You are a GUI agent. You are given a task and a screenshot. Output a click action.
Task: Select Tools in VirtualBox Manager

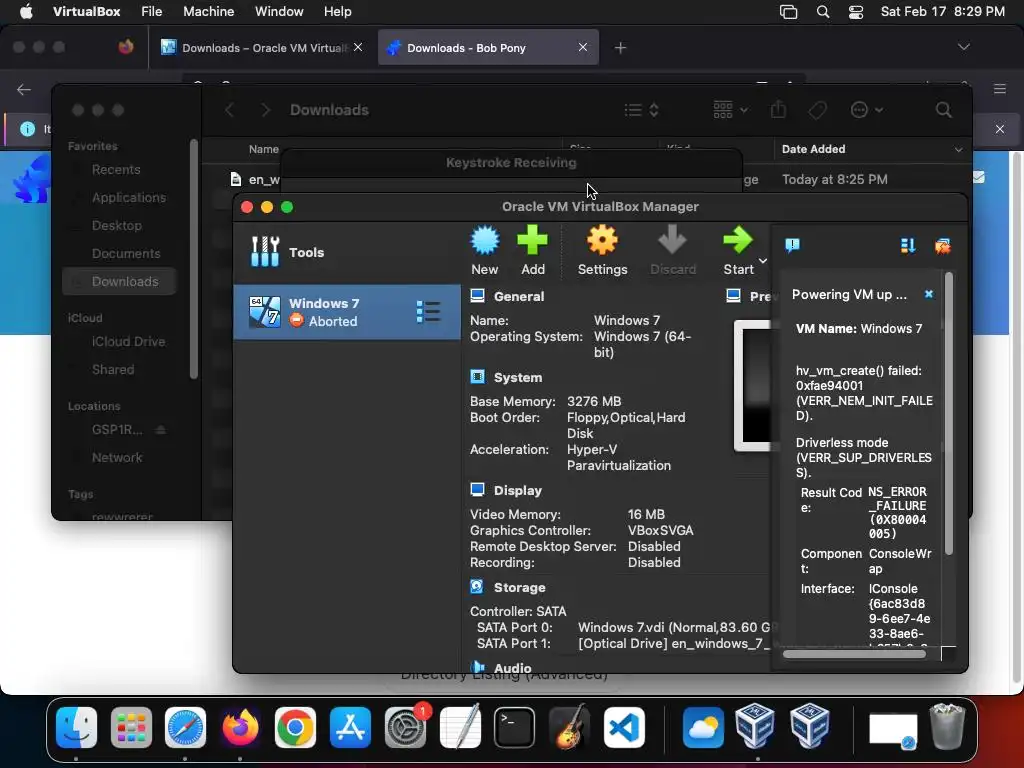pyautogui.click(x=347, y=252)
